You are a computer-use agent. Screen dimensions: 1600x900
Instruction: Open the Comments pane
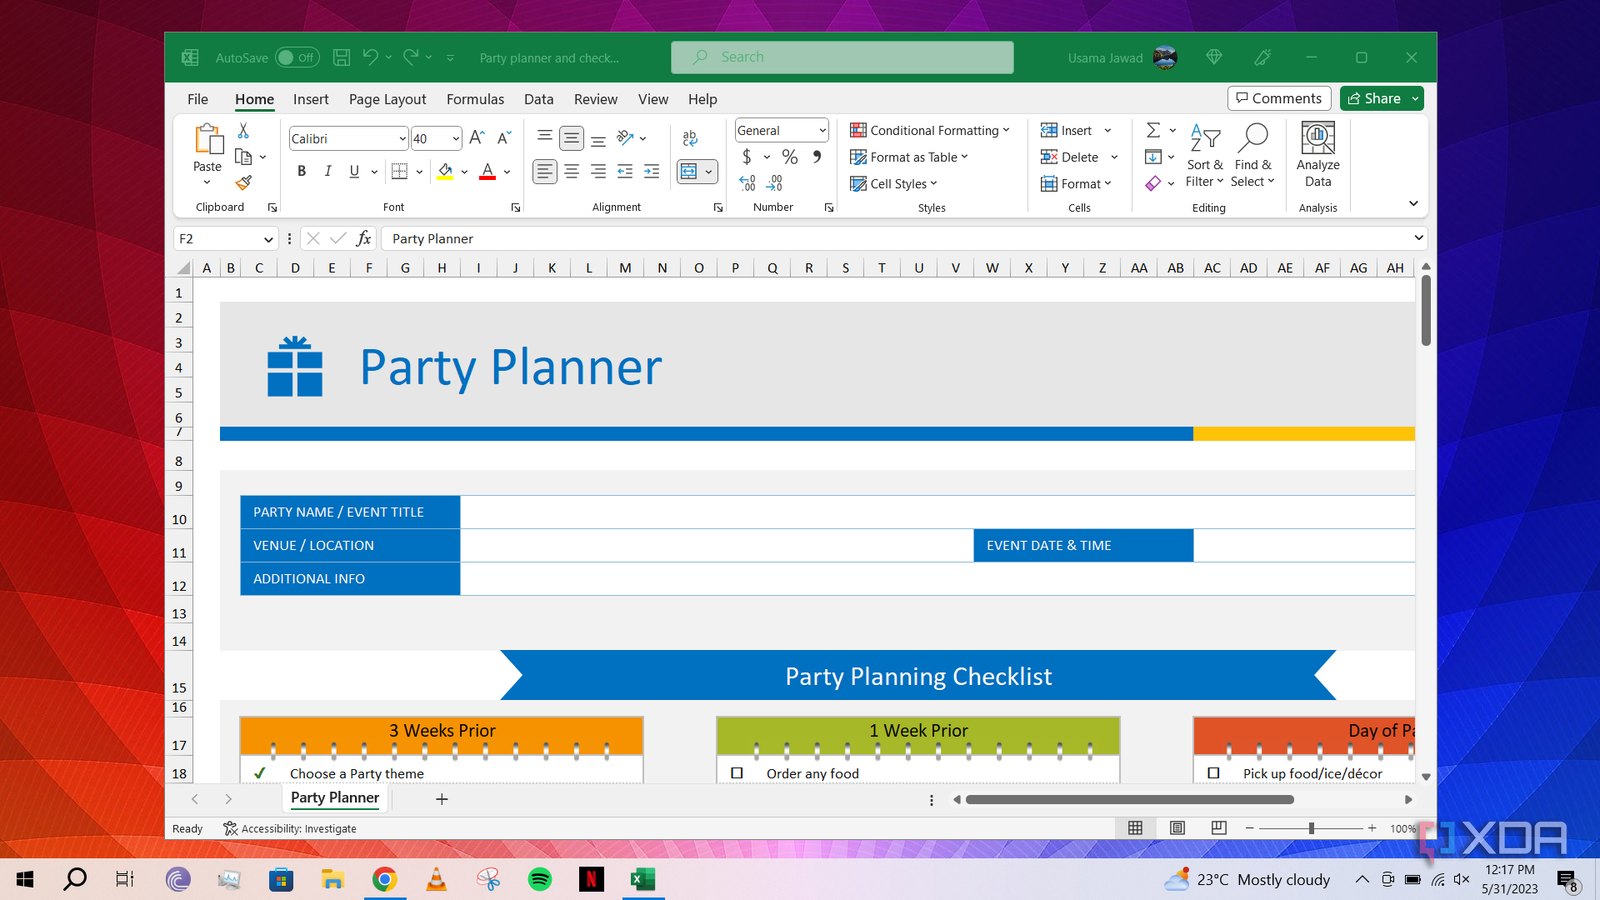click(1279, 98)
